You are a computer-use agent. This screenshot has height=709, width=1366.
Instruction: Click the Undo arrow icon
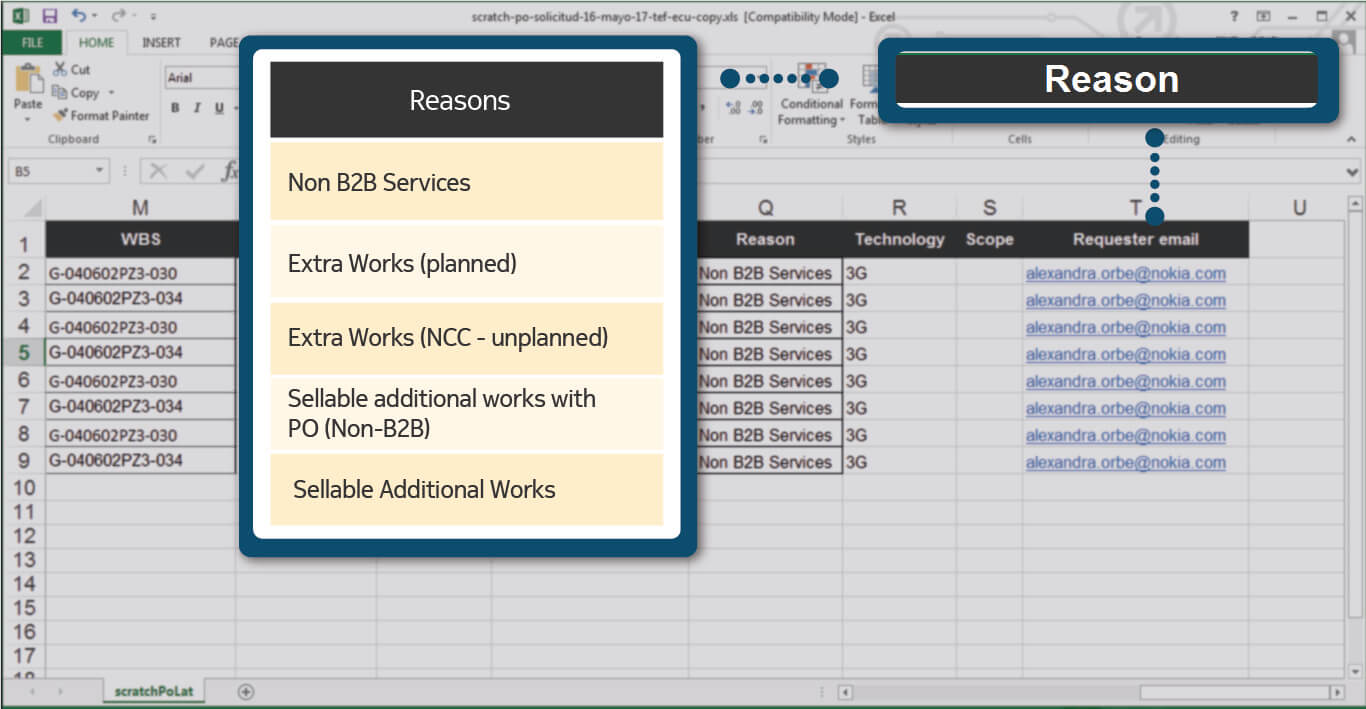pyautogui.click(x=78, y=16)
